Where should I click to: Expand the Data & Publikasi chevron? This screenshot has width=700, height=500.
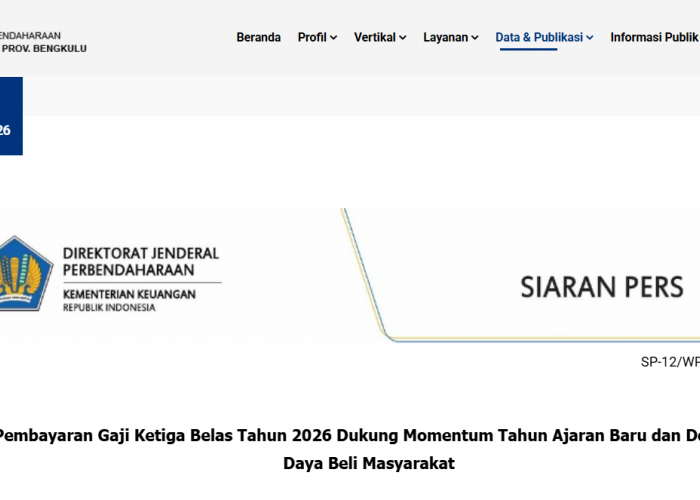coord(590,38)
